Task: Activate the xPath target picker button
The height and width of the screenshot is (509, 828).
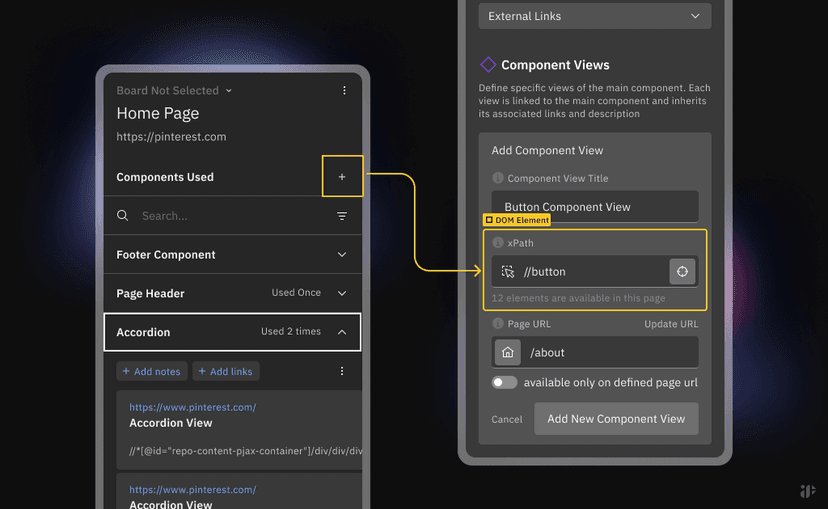Action: click(x=682, y=271)
